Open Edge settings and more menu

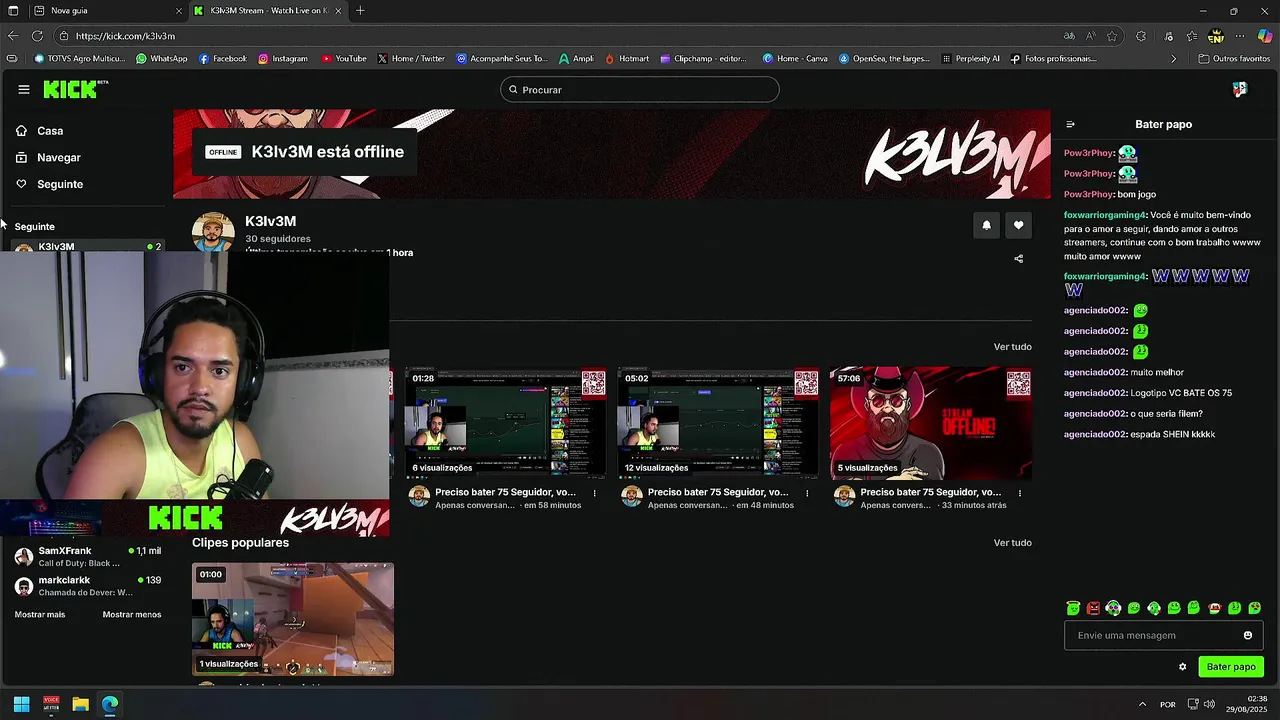[1240, 36]
